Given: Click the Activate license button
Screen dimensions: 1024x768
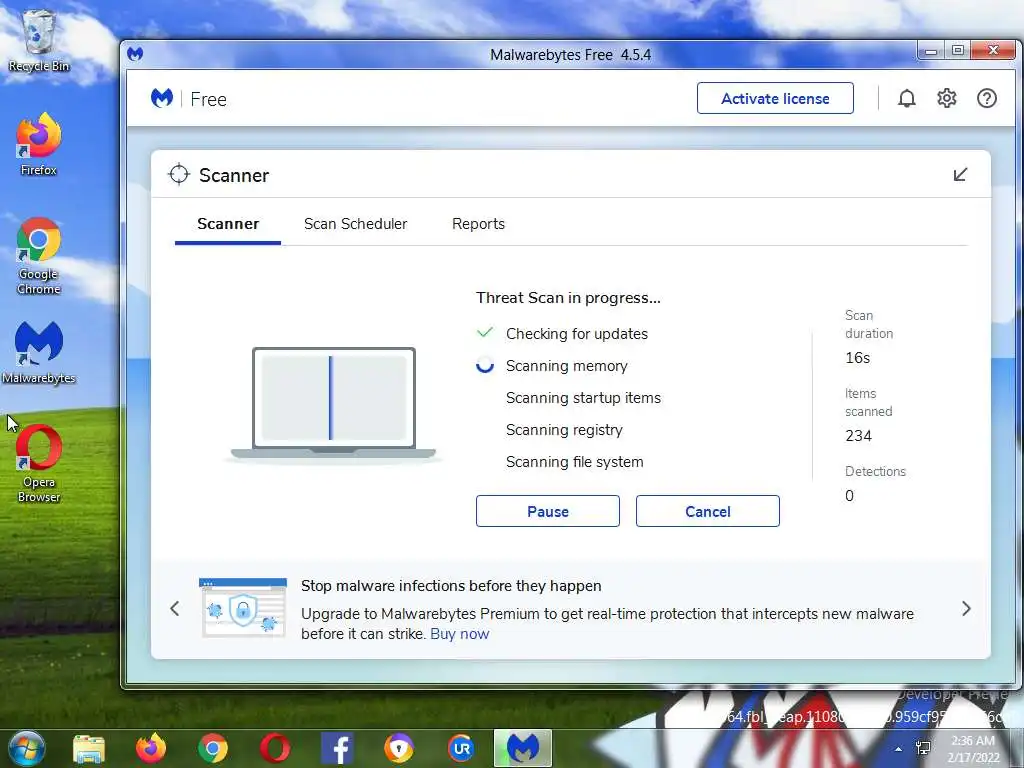Looking at the screenshot, I should coord(775,98).
